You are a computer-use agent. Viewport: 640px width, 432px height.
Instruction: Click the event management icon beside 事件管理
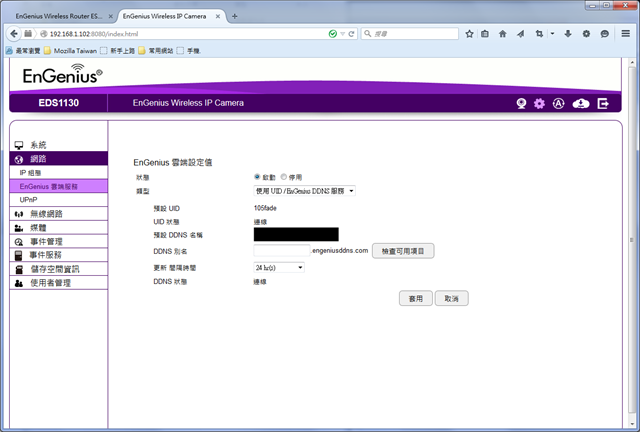tap(19, 242)
